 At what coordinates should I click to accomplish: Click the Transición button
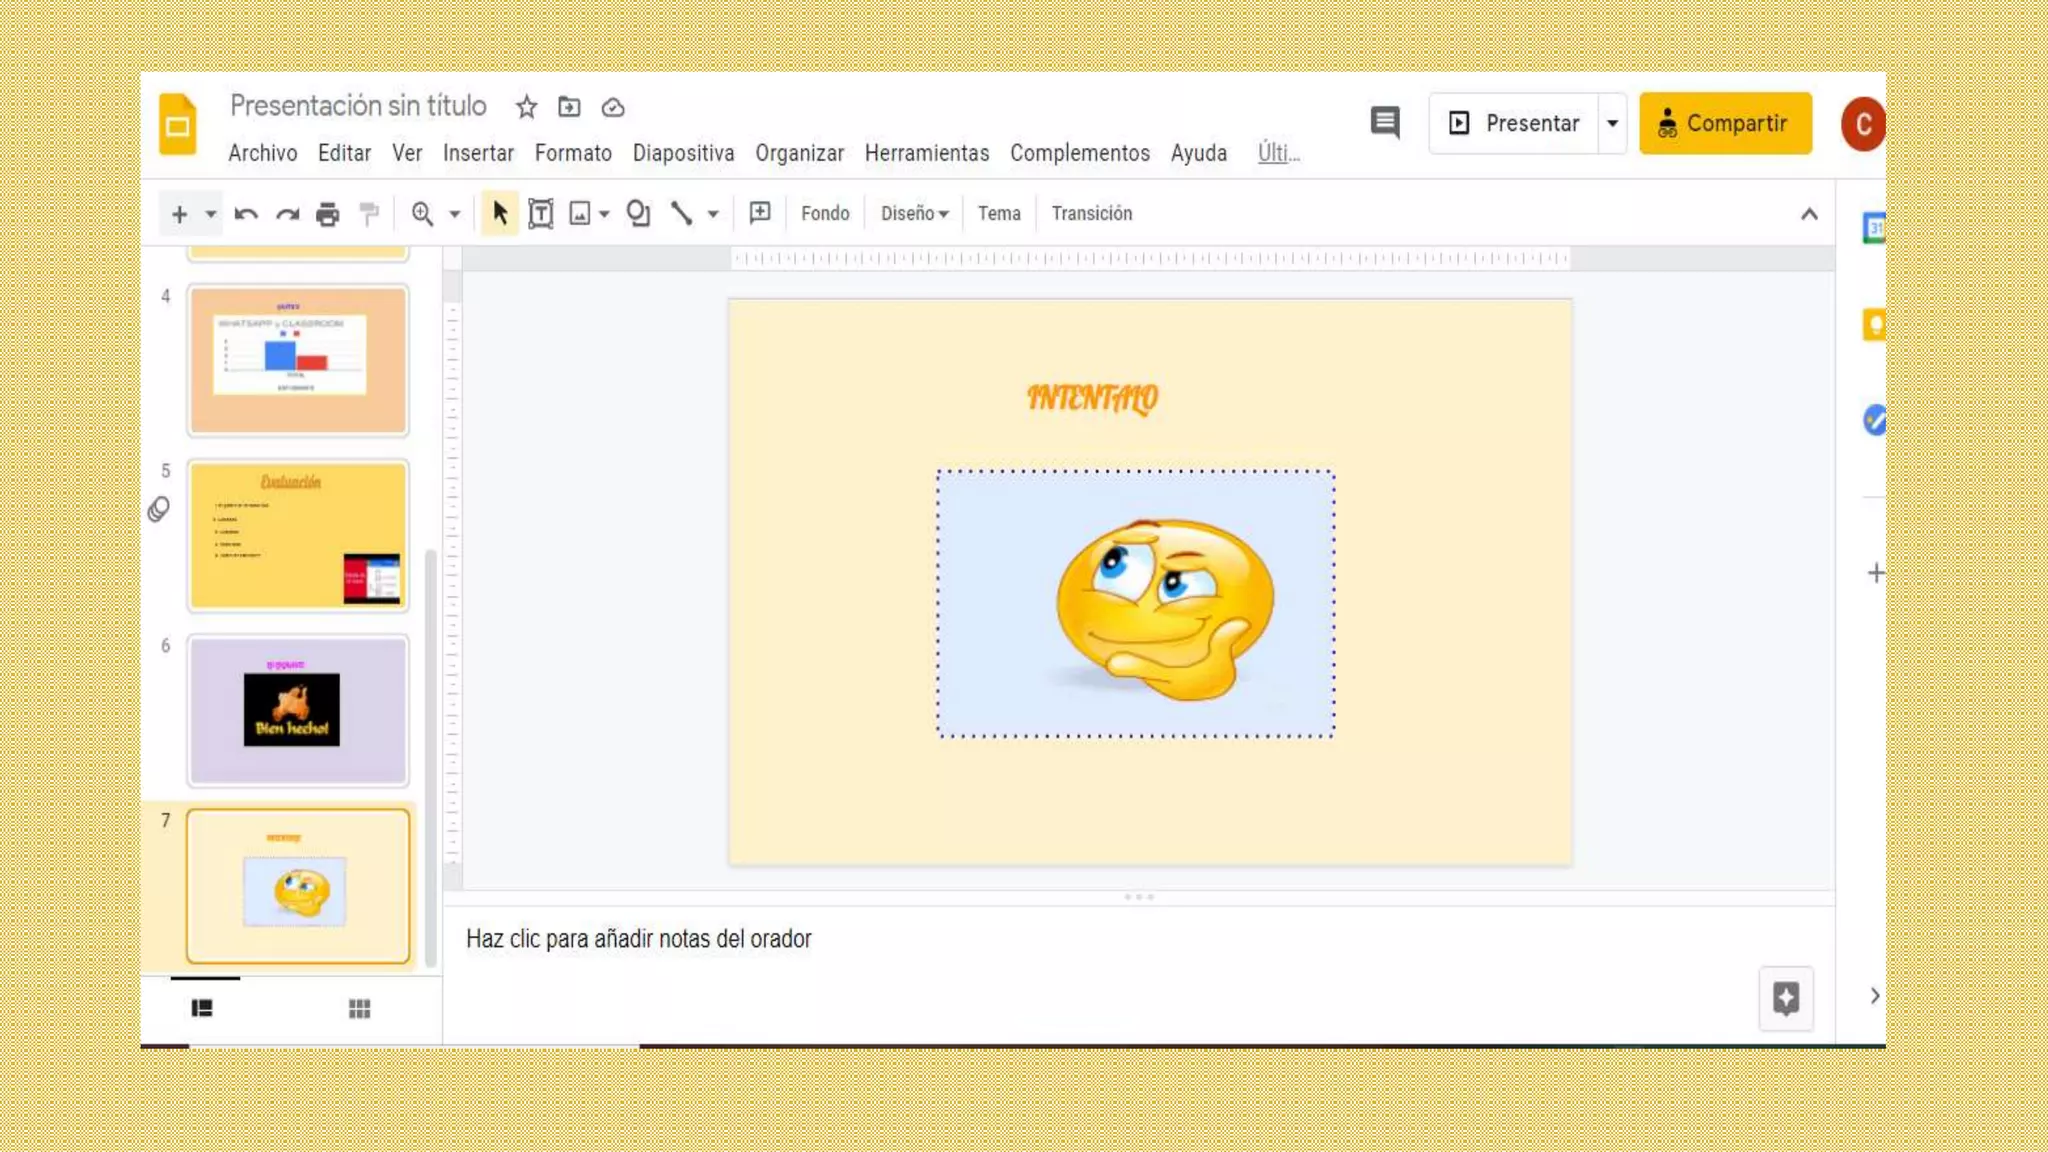[x=1091, y=214]
